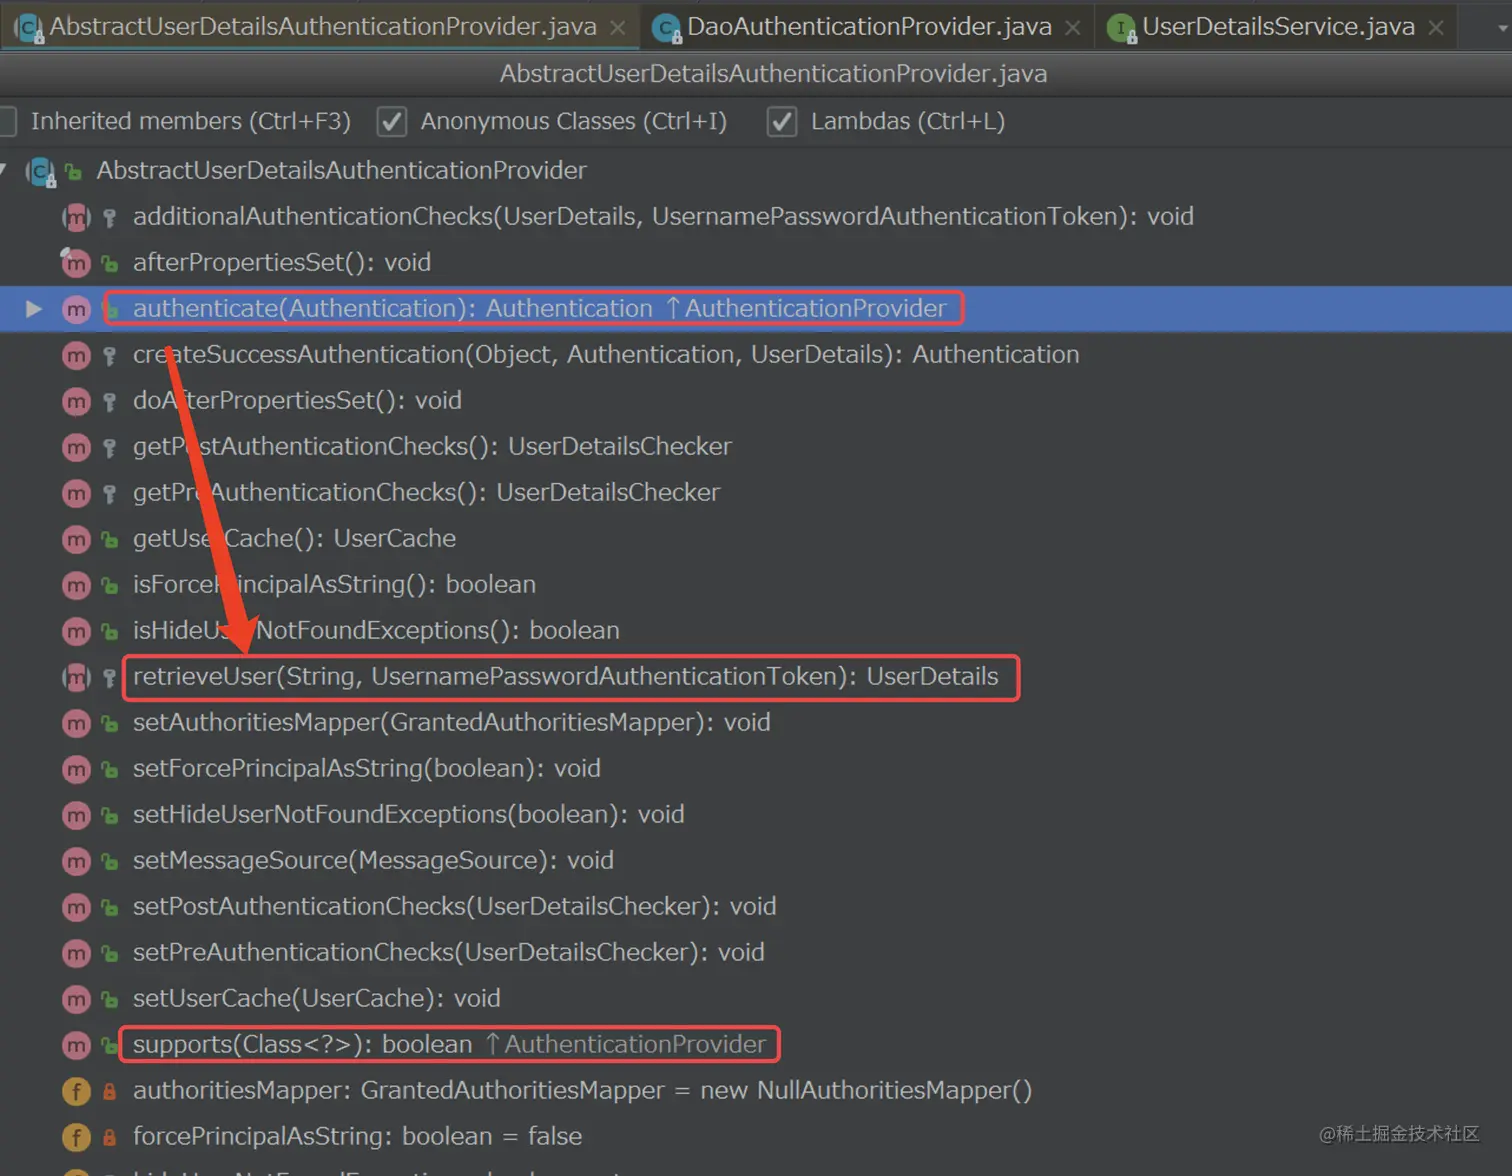Expand the authenticate(Authentication) method node
The width and height of the screenshot is (1512, 1176).
(x=33, y=309)
